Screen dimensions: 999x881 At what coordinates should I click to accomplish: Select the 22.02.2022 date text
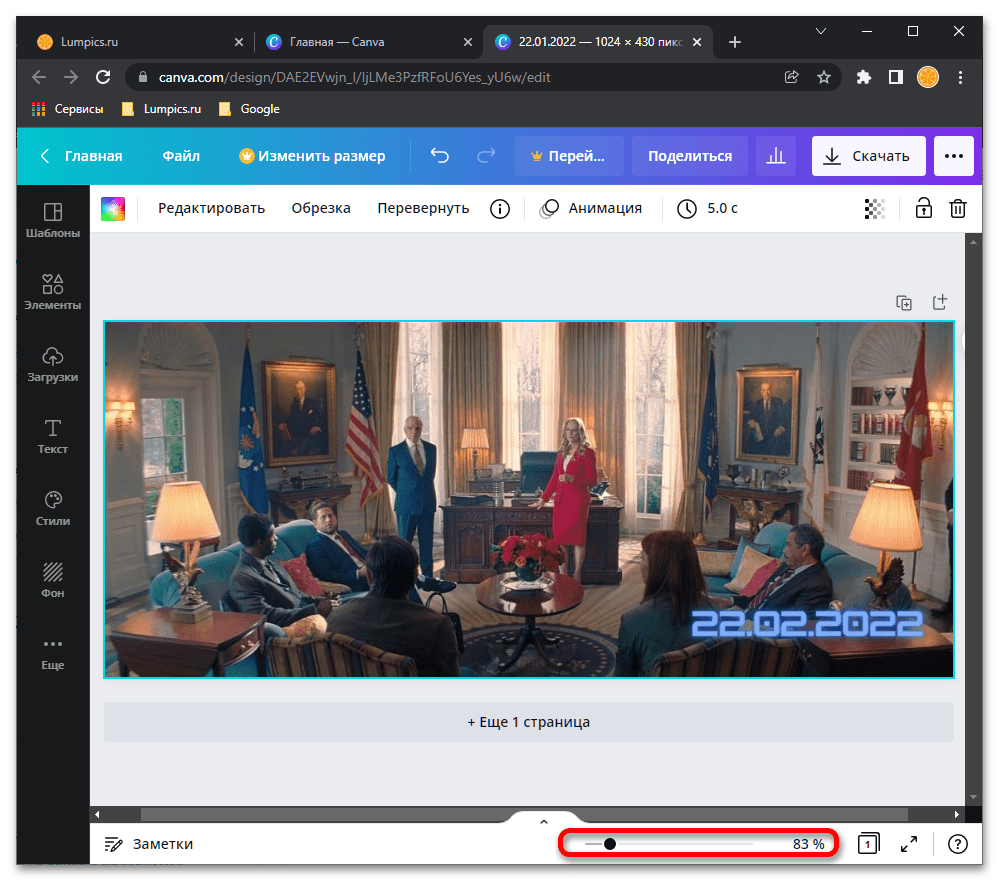pos(807,623)
